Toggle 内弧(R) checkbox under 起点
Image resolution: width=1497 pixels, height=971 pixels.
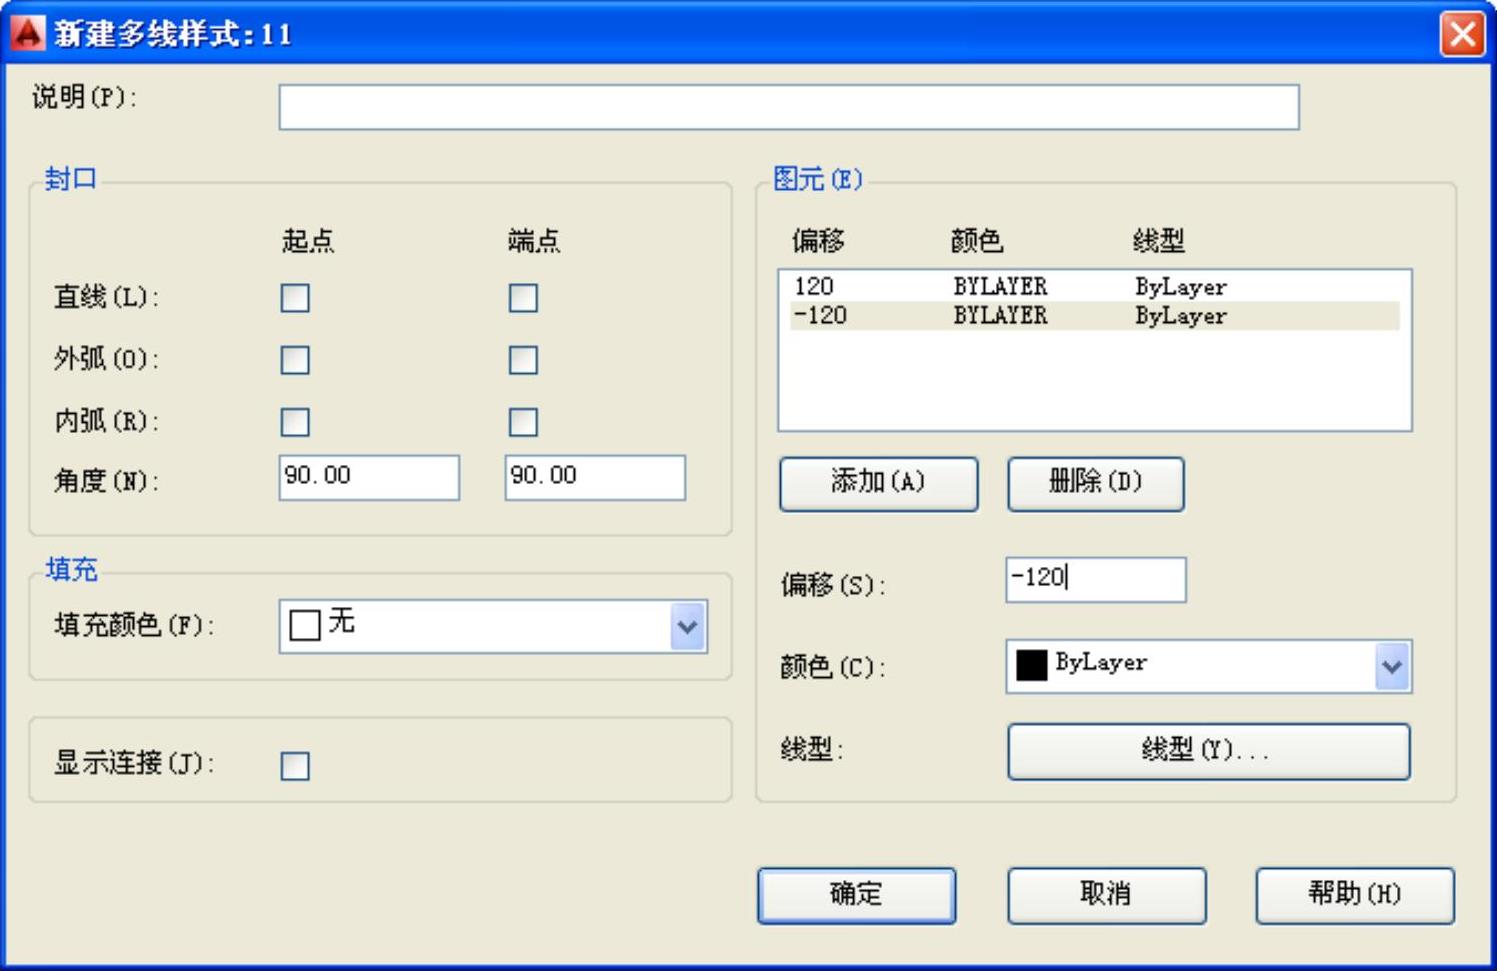point(295,422)
